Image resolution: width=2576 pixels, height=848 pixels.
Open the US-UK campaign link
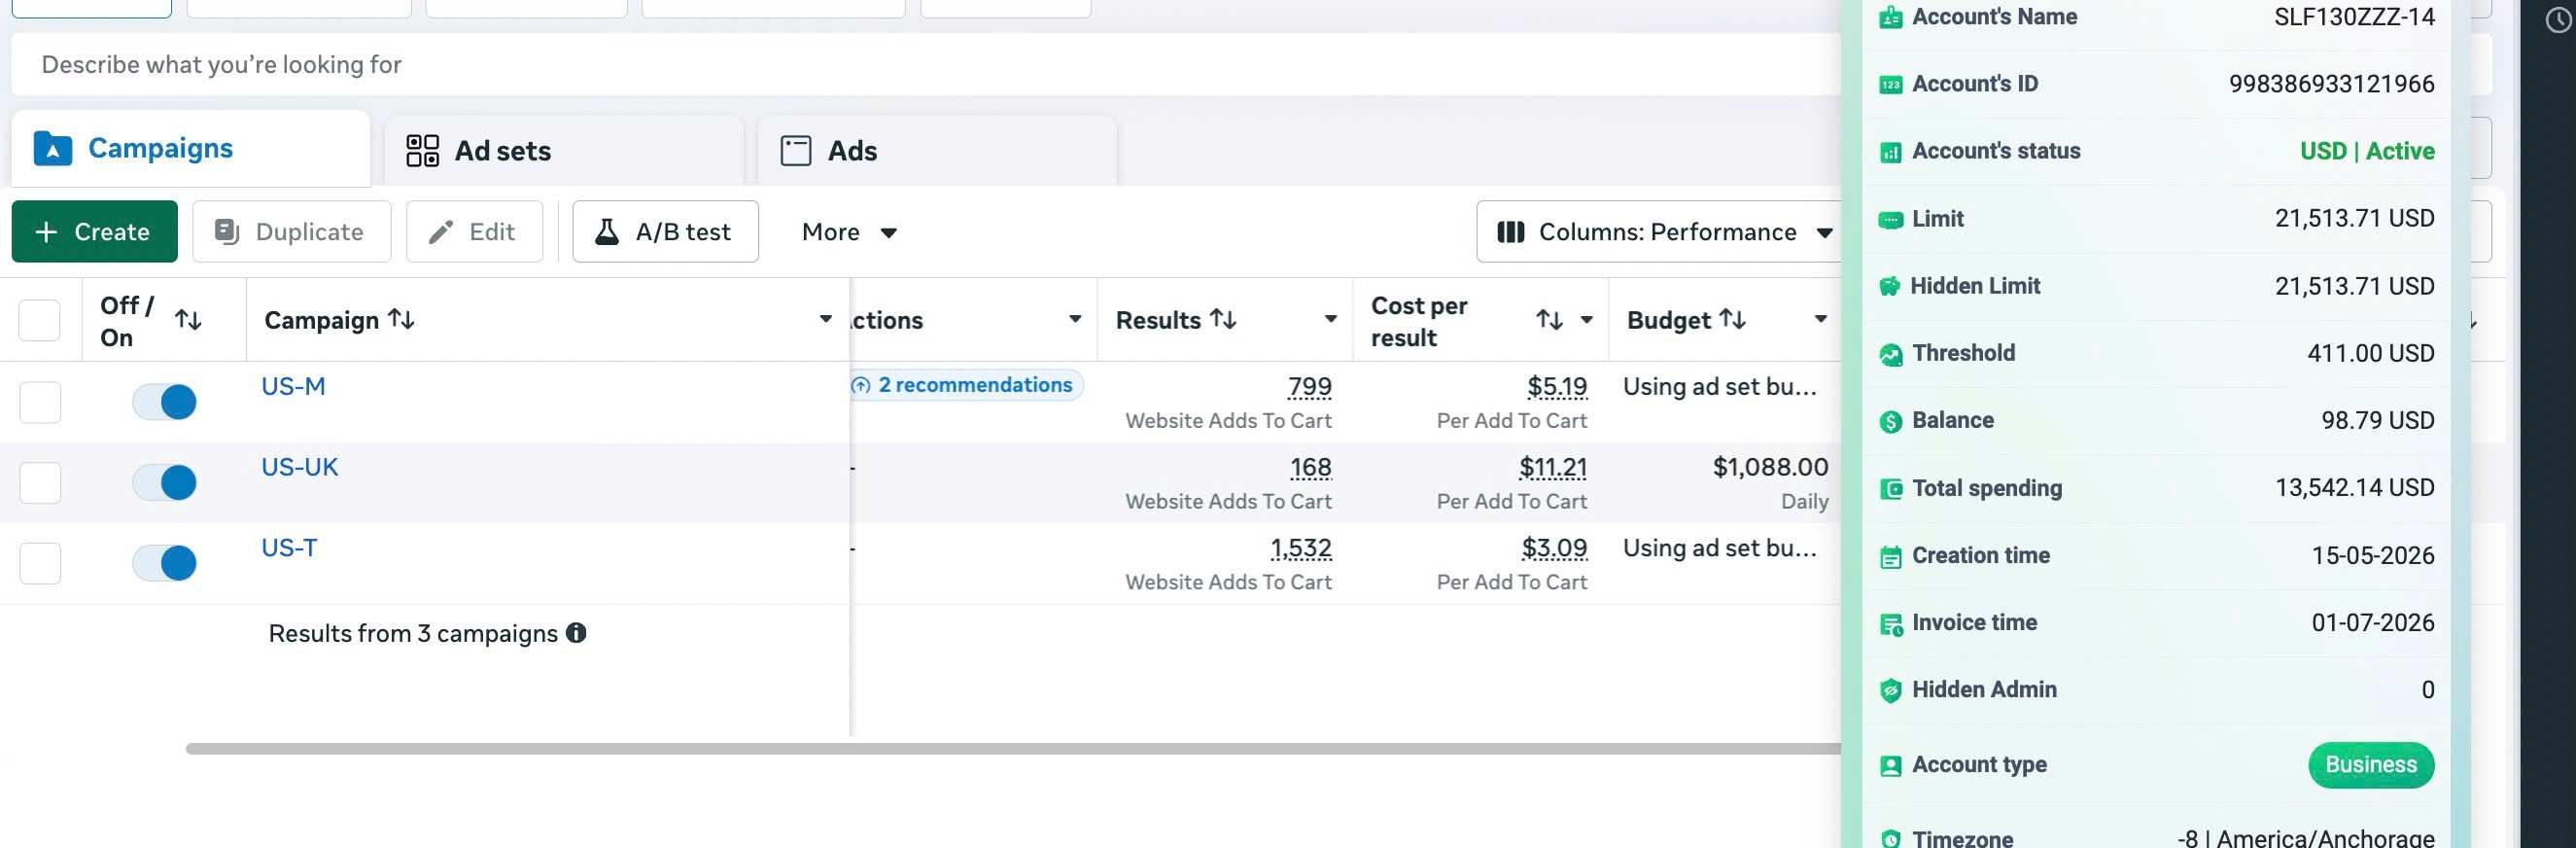pyautogui.click(x=300, y=467)
